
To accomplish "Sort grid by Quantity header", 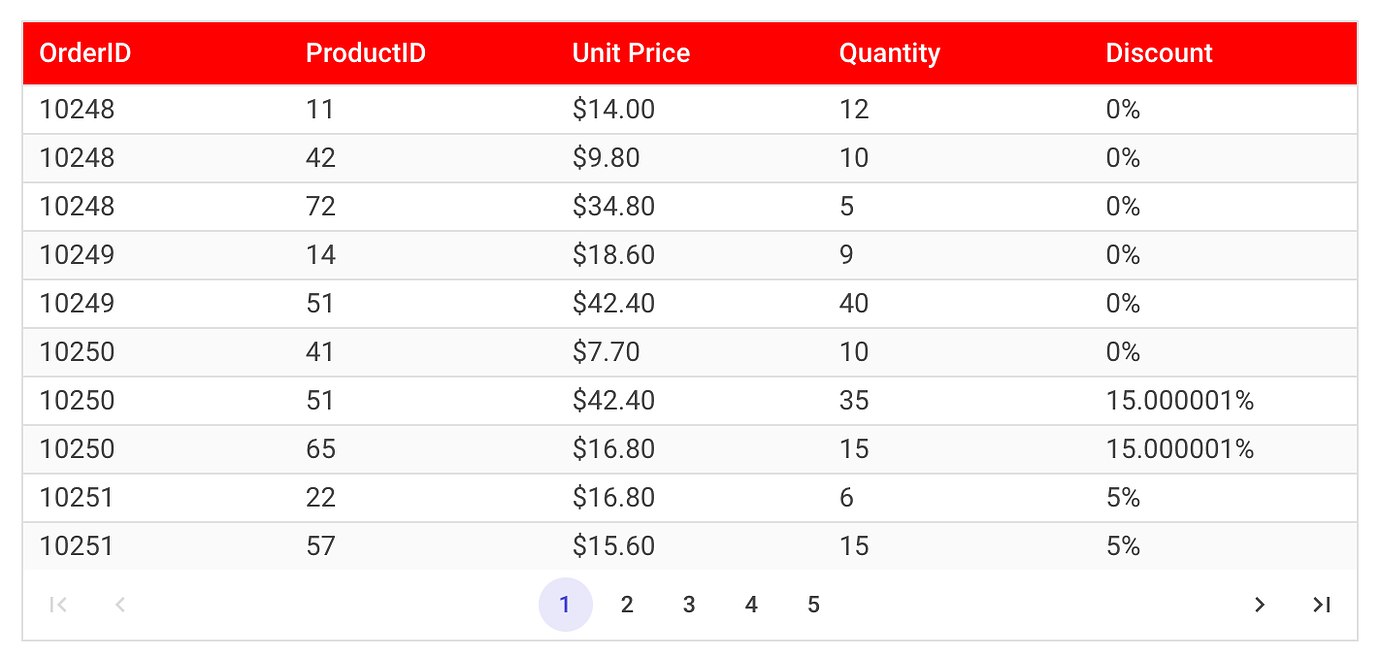I will [x=889, y=53].
